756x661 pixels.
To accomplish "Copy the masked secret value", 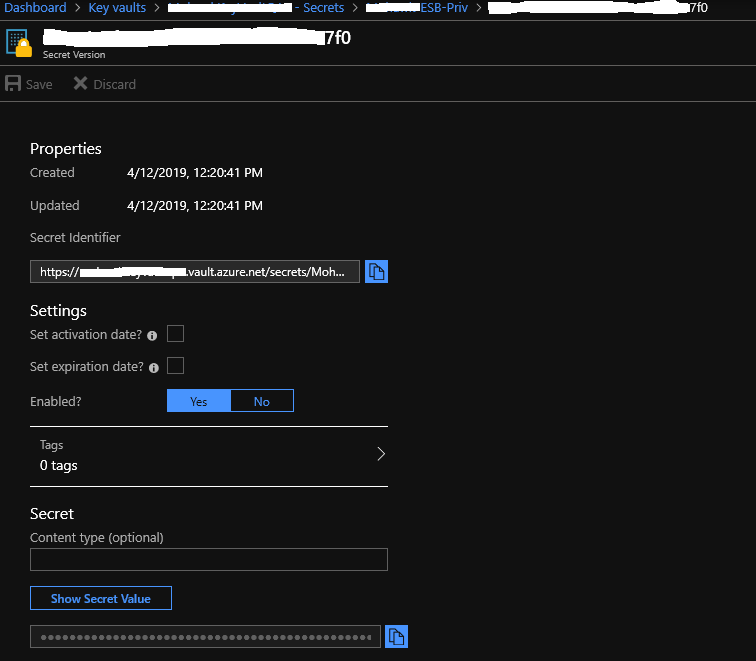I will (x=397, y=637).
